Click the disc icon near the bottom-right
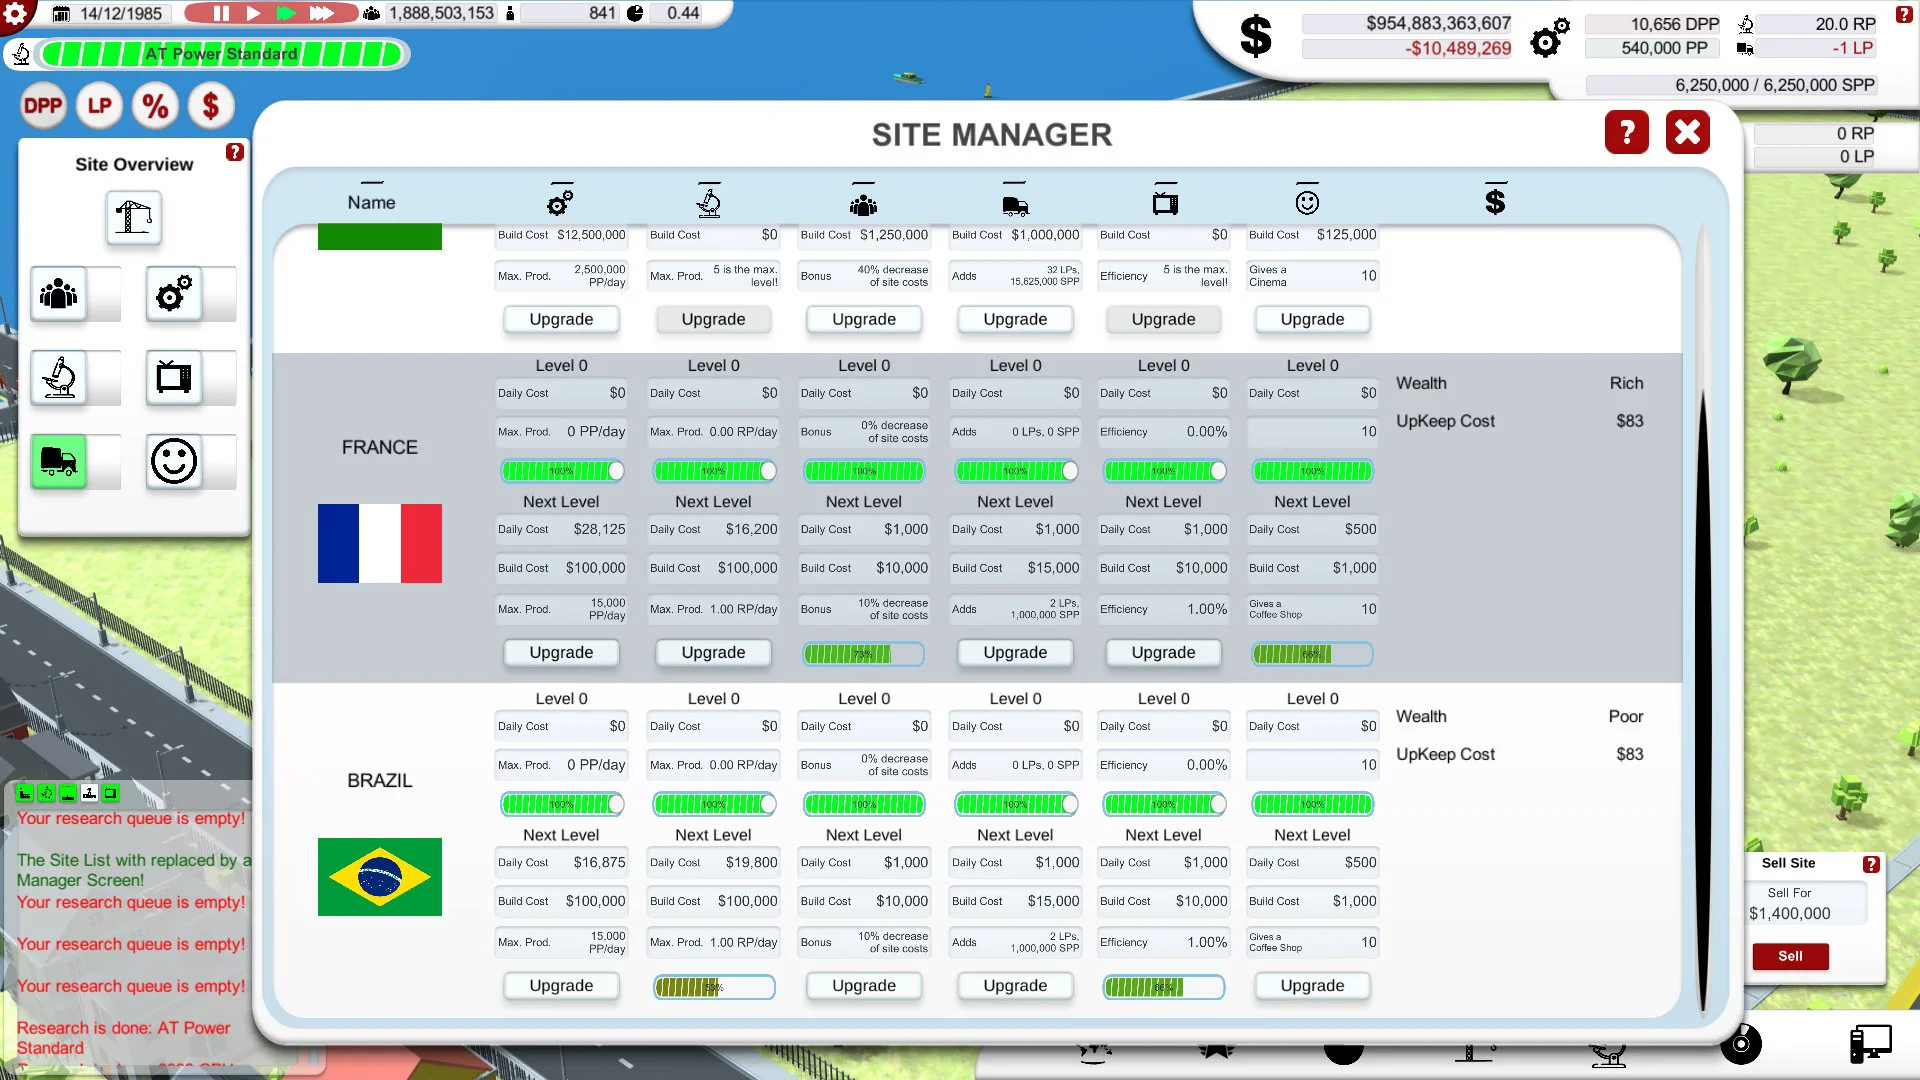Image resolution: width=1920 pixels, height=1080 pixels. (x=1741, y=1044)
